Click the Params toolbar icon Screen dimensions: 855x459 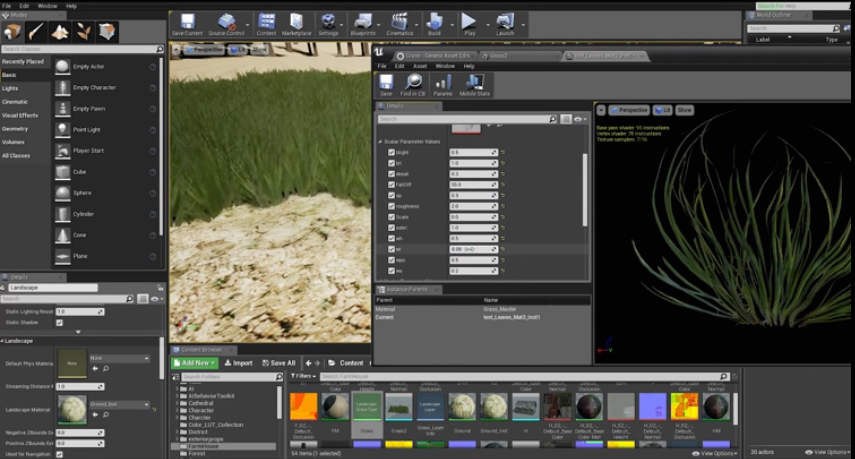[x=442, y=86]
